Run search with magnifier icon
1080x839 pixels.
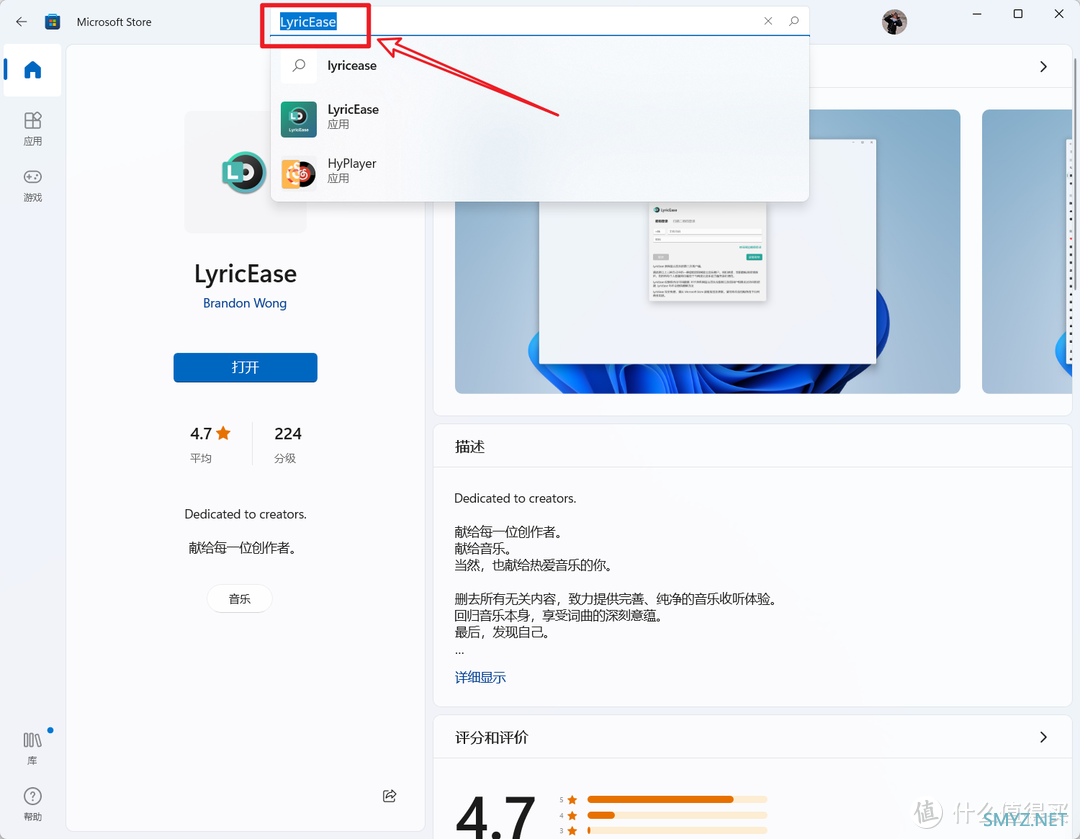tap(793, 21)
